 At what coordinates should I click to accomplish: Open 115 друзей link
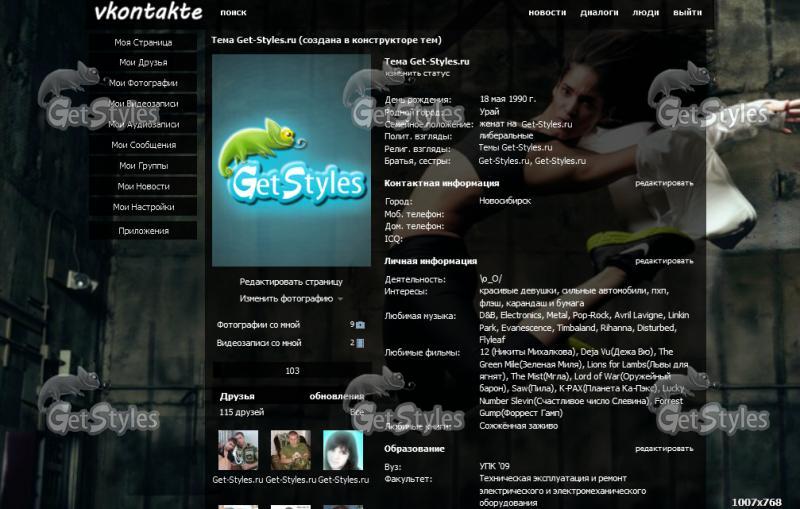[x=242, y=412]
